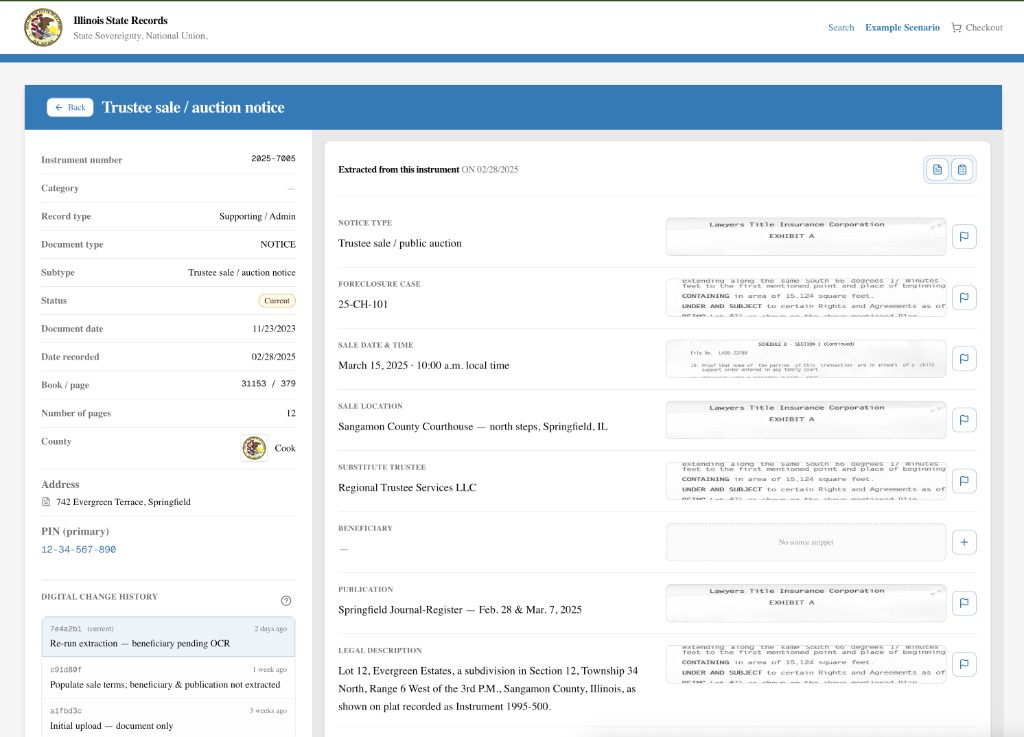Flag the Sale Date & Time field
The width and height of the screenshot is (1024, 737).
tap(964, 359)
